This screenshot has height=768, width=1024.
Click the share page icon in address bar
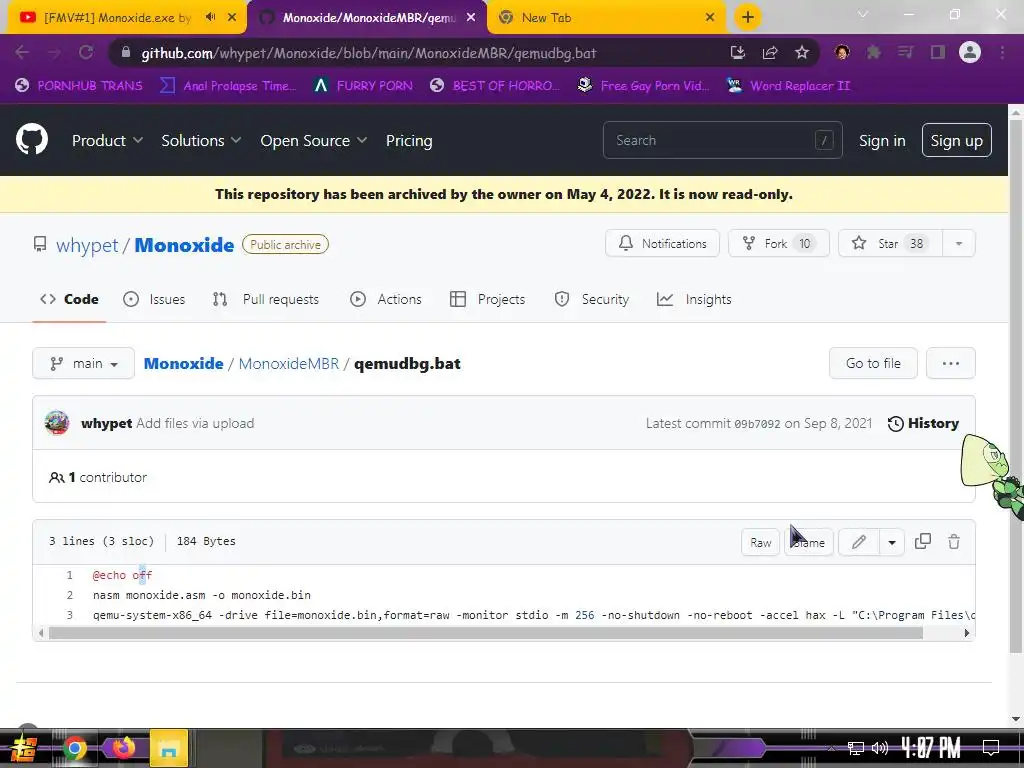click(770, 53)
